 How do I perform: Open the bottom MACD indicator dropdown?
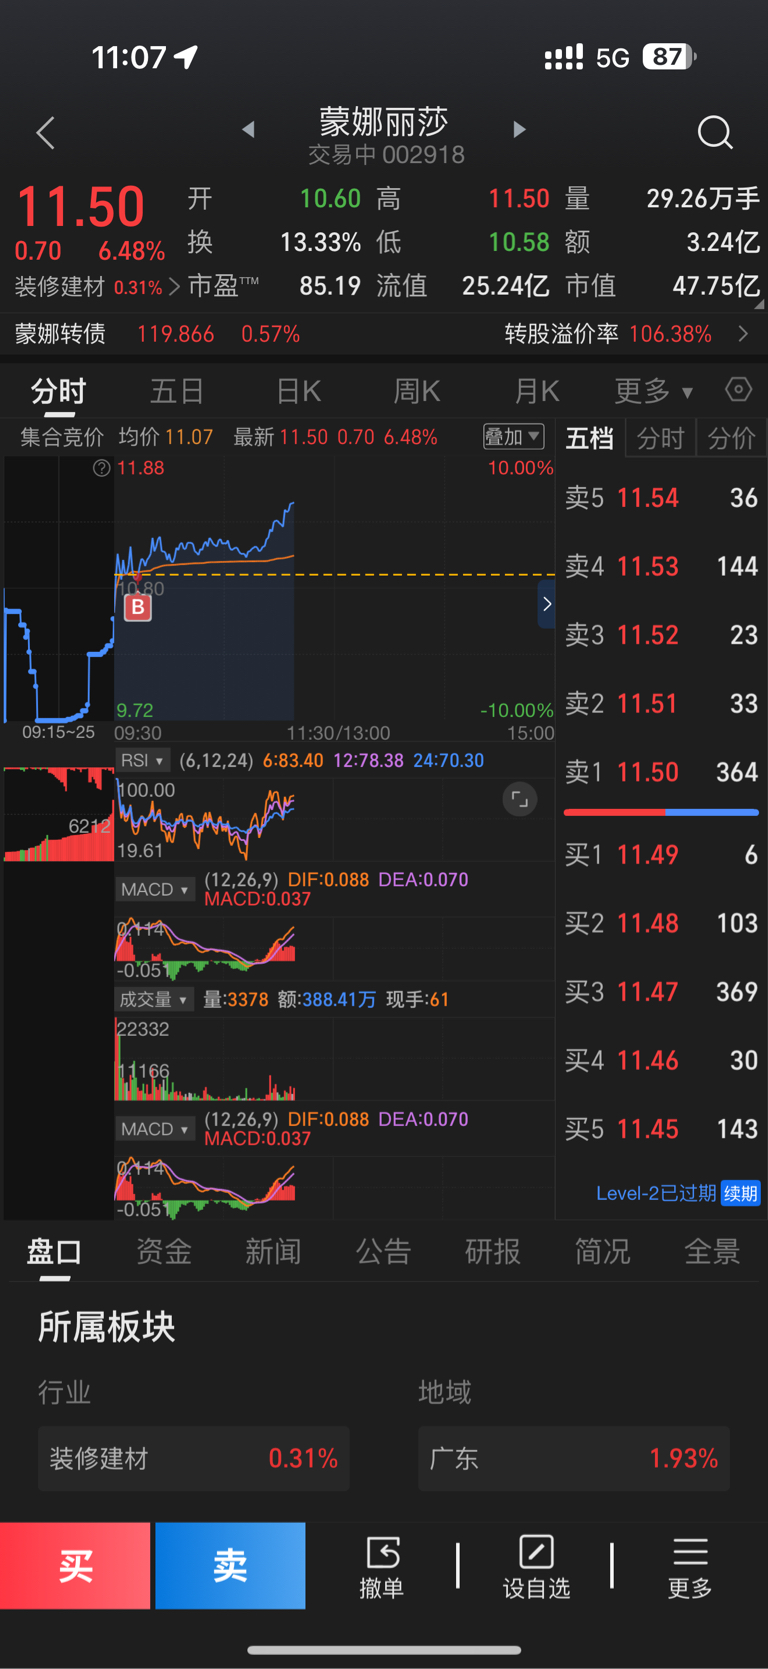click(x=154, y=1129)
